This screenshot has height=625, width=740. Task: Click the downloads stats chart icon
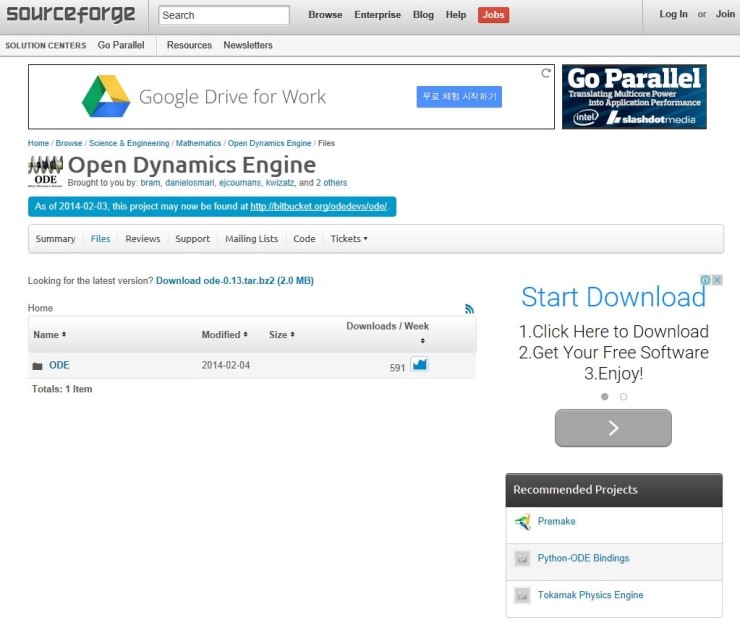[420, 365]
